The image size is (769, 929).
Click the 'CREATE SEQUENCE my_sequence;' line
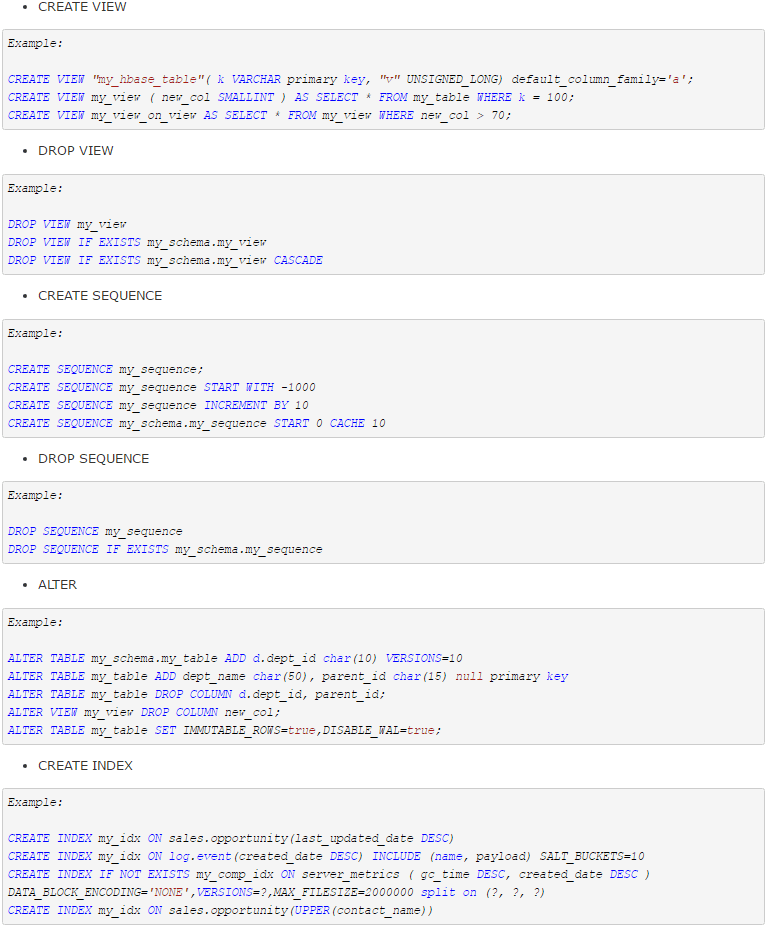(105, 369)
